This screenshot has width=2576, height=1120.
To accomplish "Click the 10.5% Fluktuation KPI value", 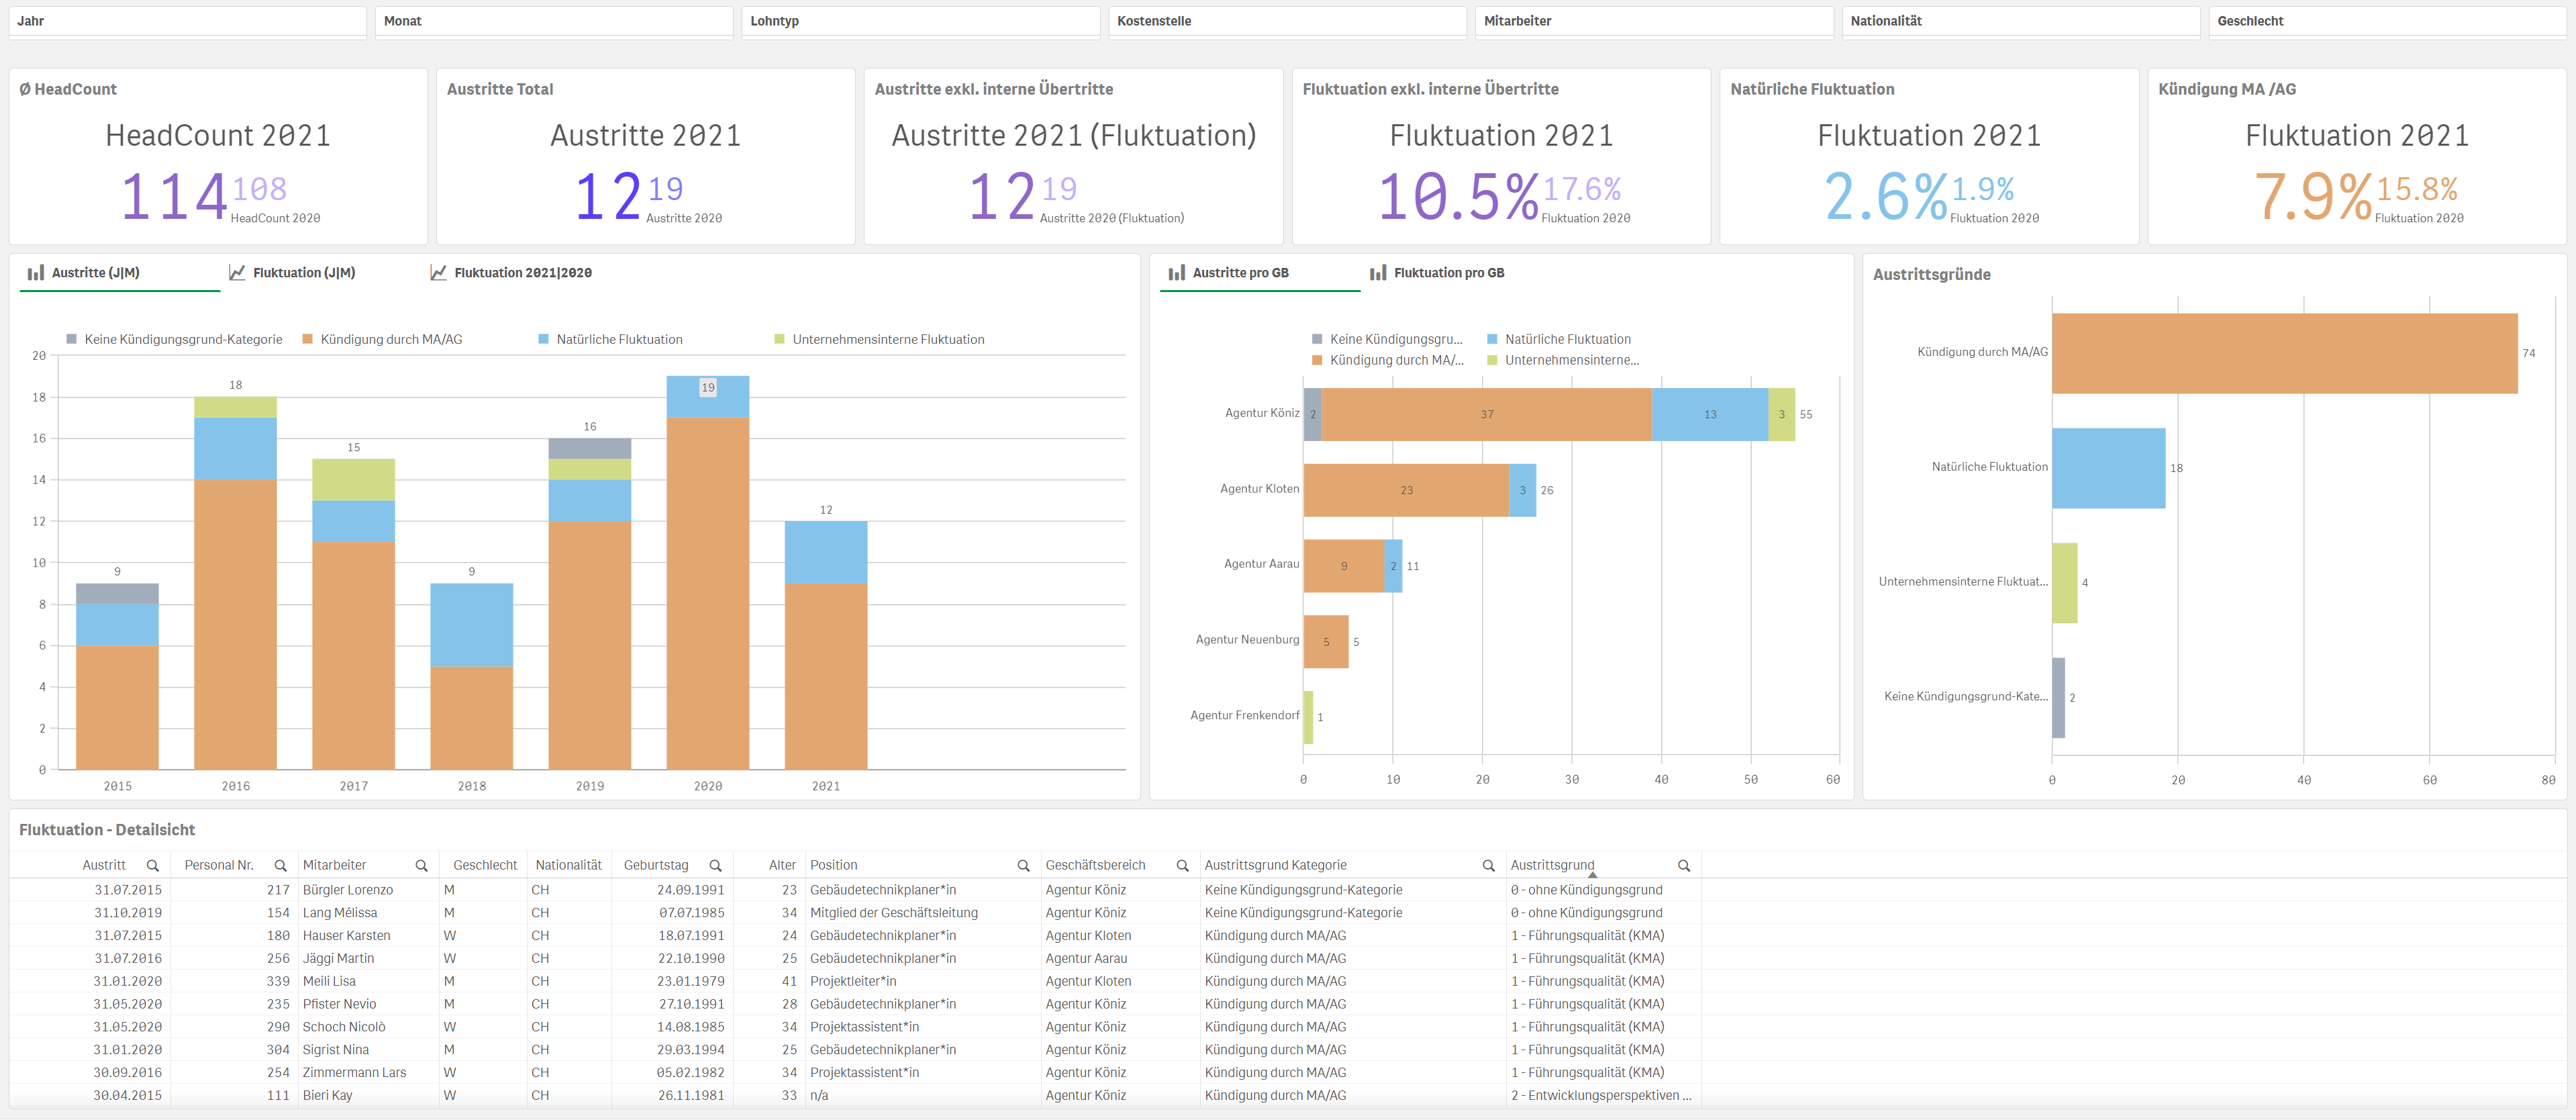I will (x=1458, y=196).
